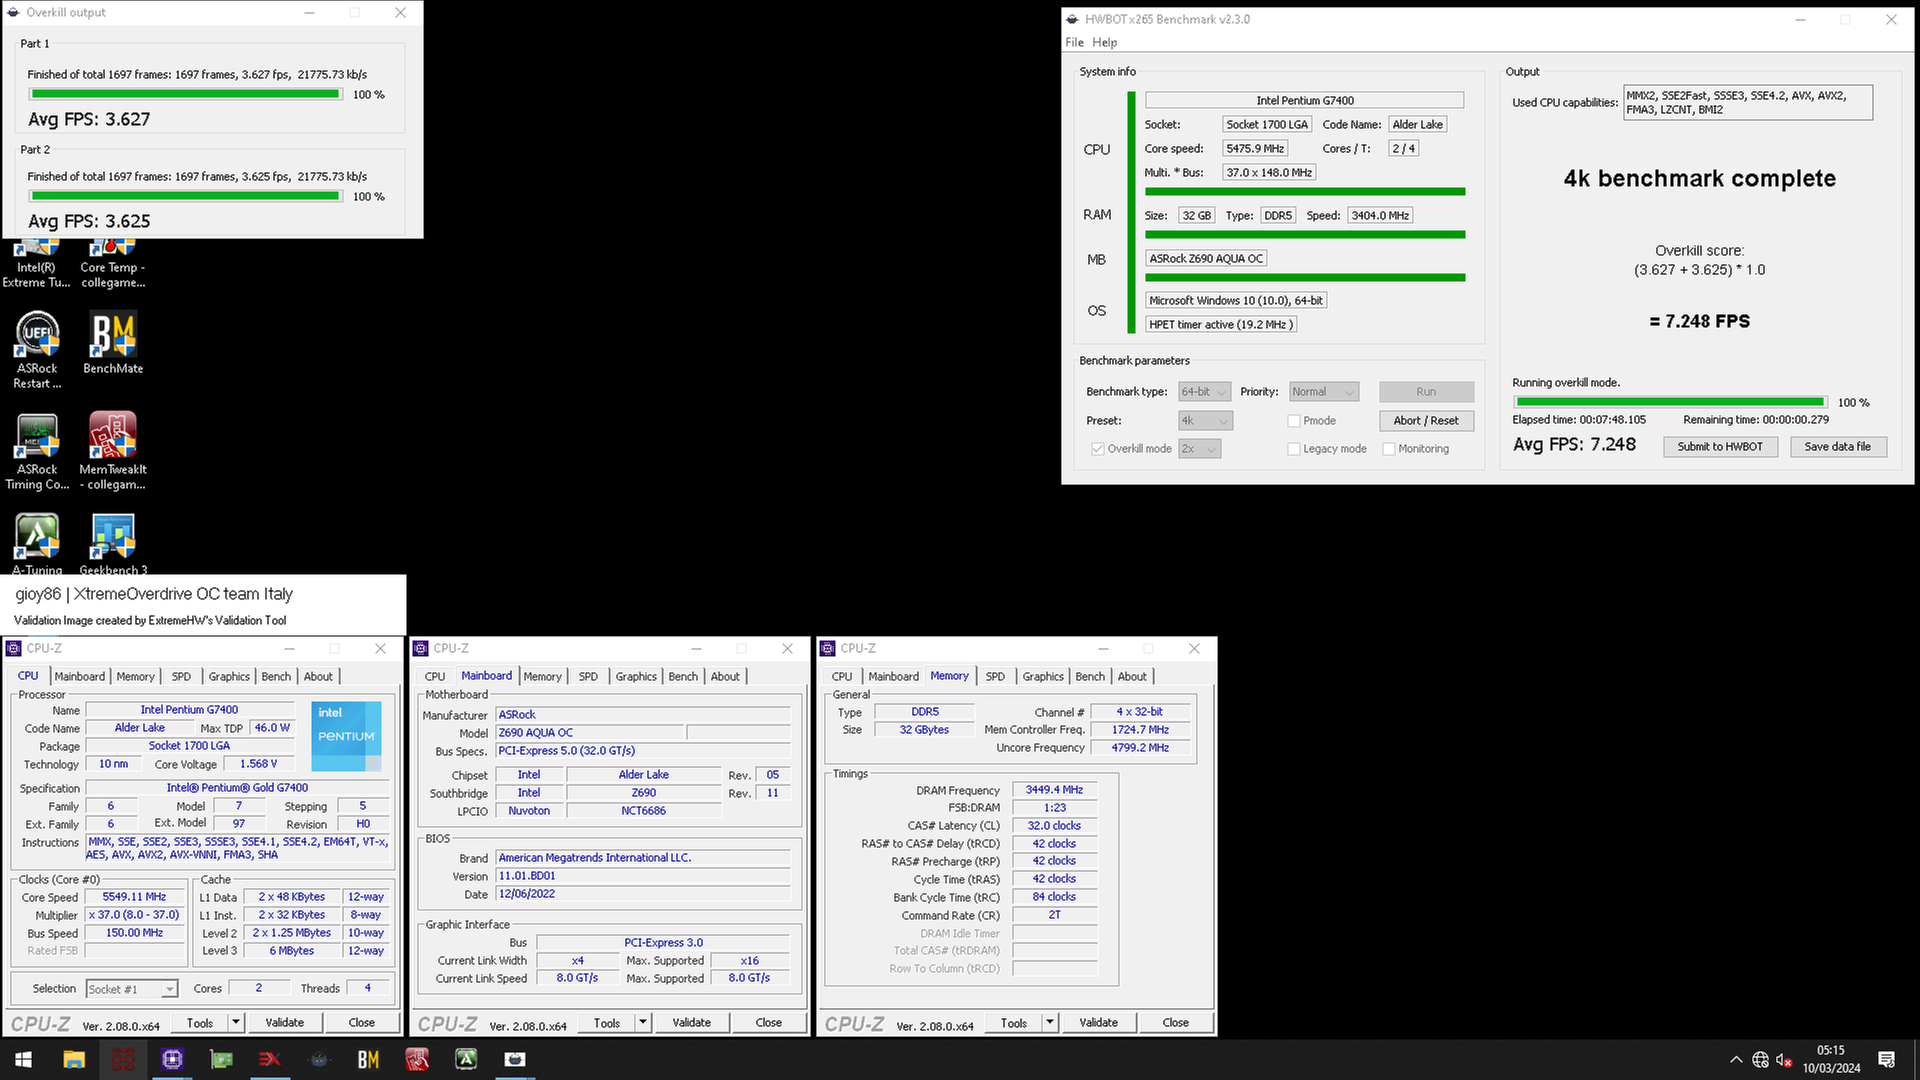Click the disabled Run button
The width and height of the screenshot is (1920, 1080).
pos(1426,392)
